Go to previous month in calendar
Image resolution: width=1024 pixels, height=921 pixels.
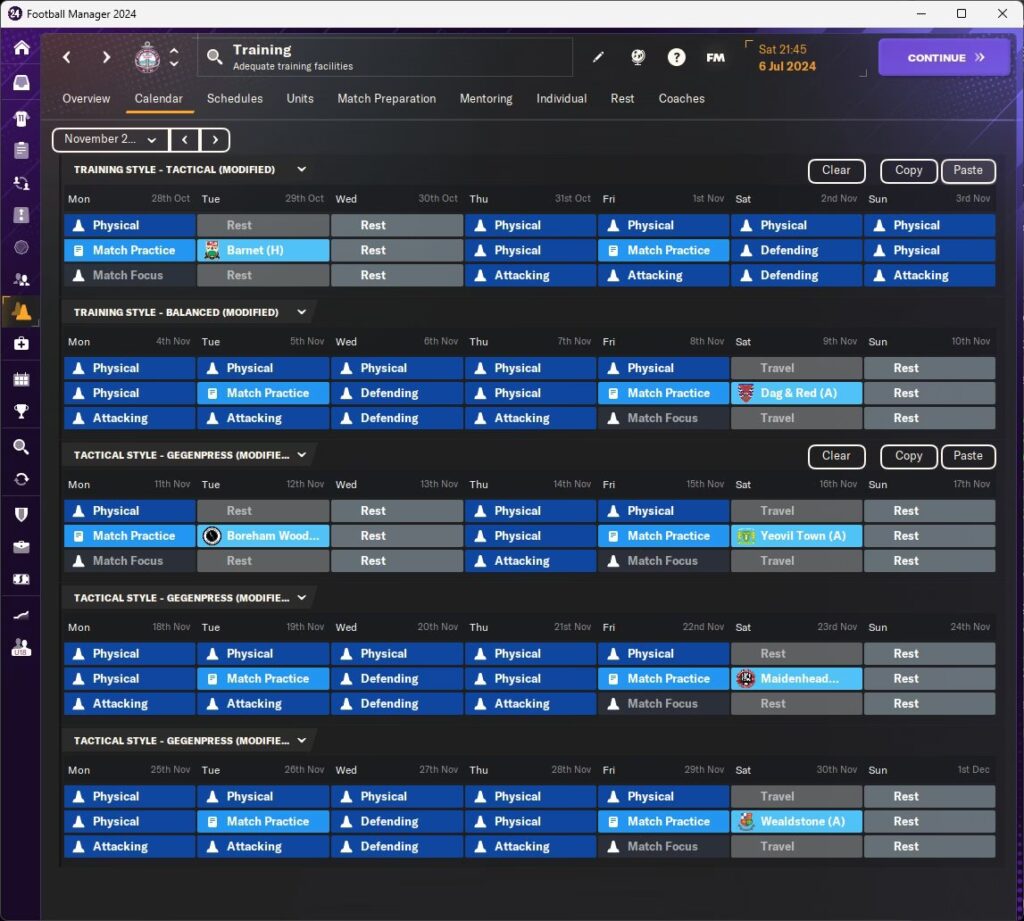(184, 140)
